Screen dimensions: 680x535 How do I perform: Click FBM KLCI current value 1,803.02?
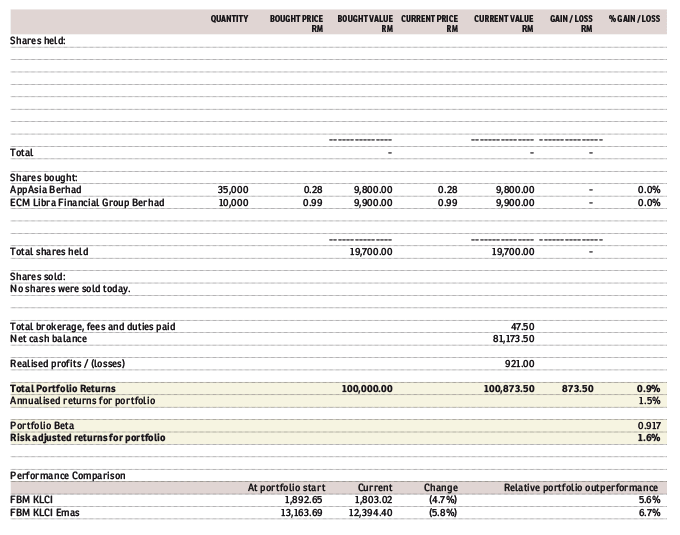374,500
